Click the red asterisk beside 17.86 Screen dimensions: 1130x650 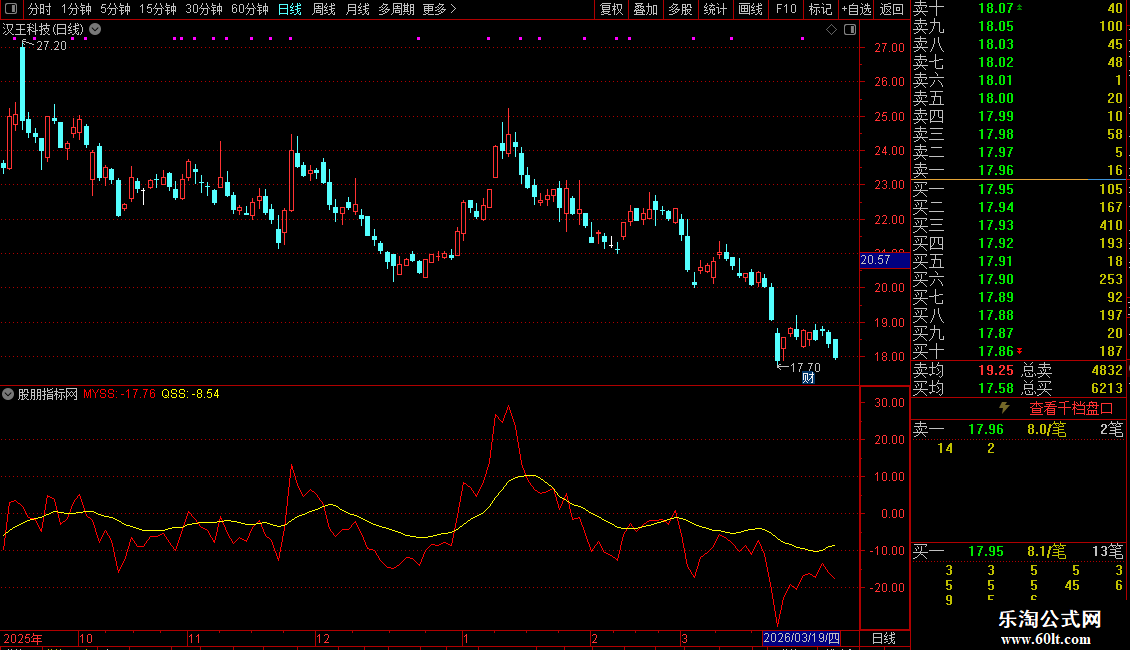[x=1020, y=351]
